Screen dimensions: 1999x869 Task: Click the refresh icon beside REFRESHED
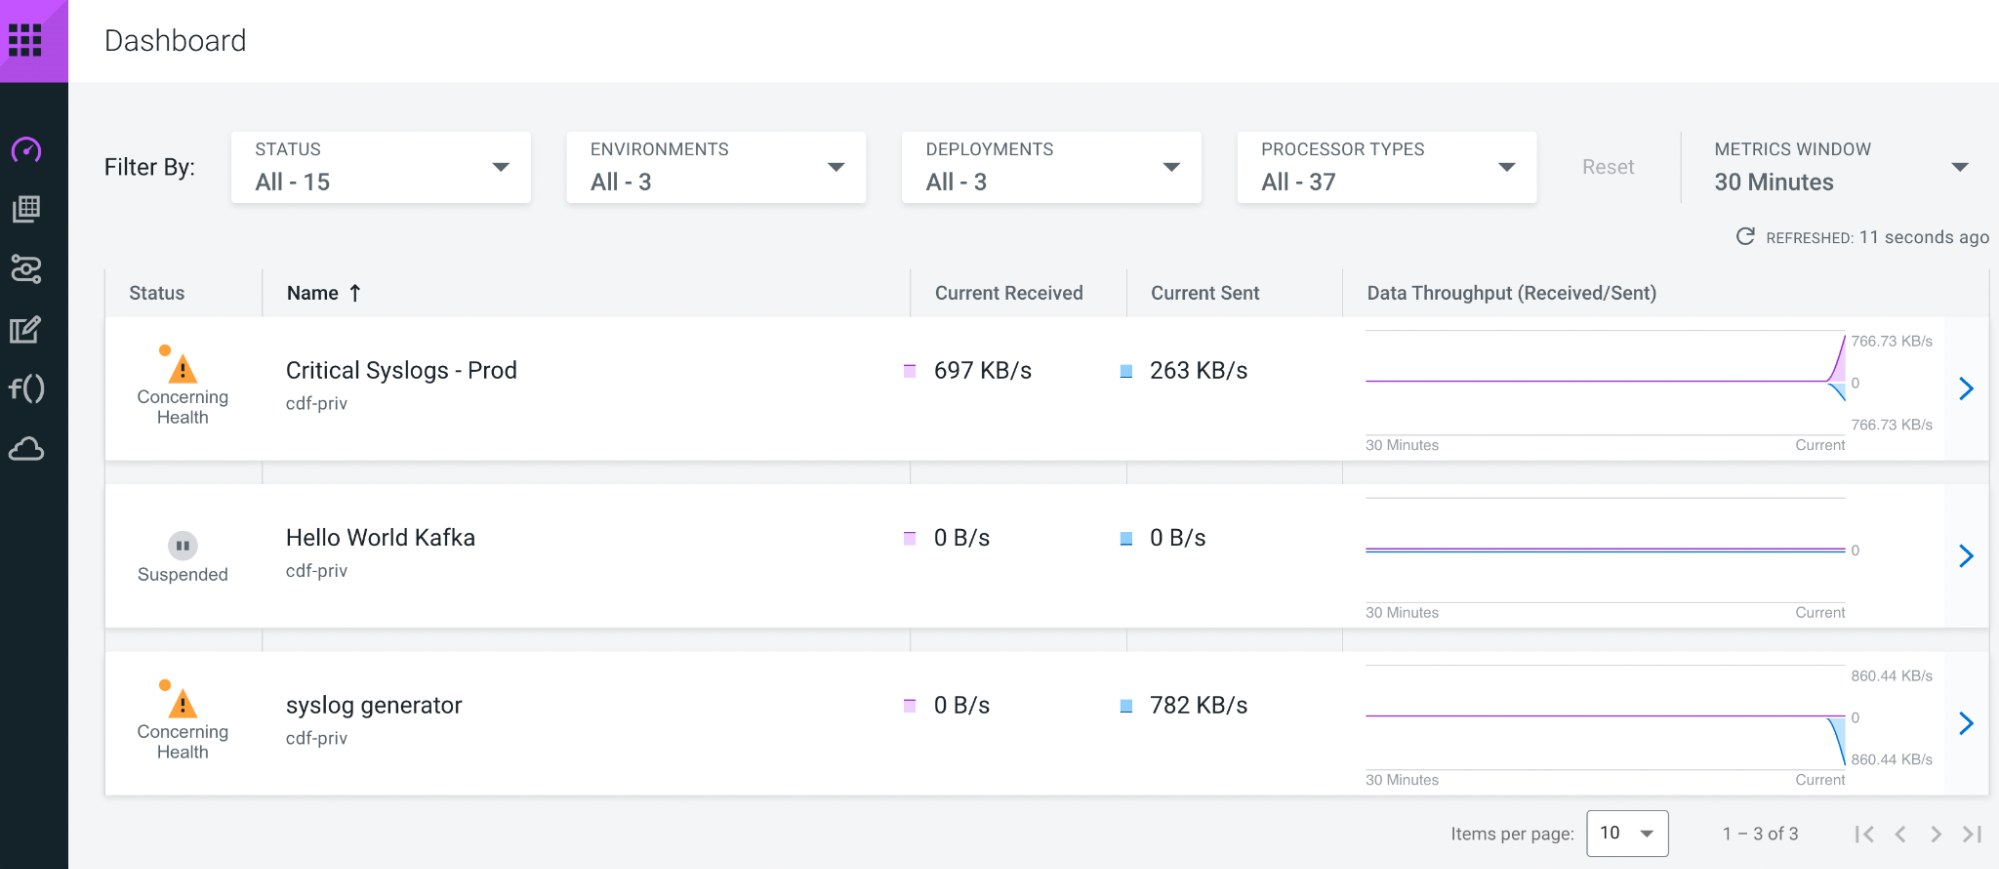tap(1745, 237)
